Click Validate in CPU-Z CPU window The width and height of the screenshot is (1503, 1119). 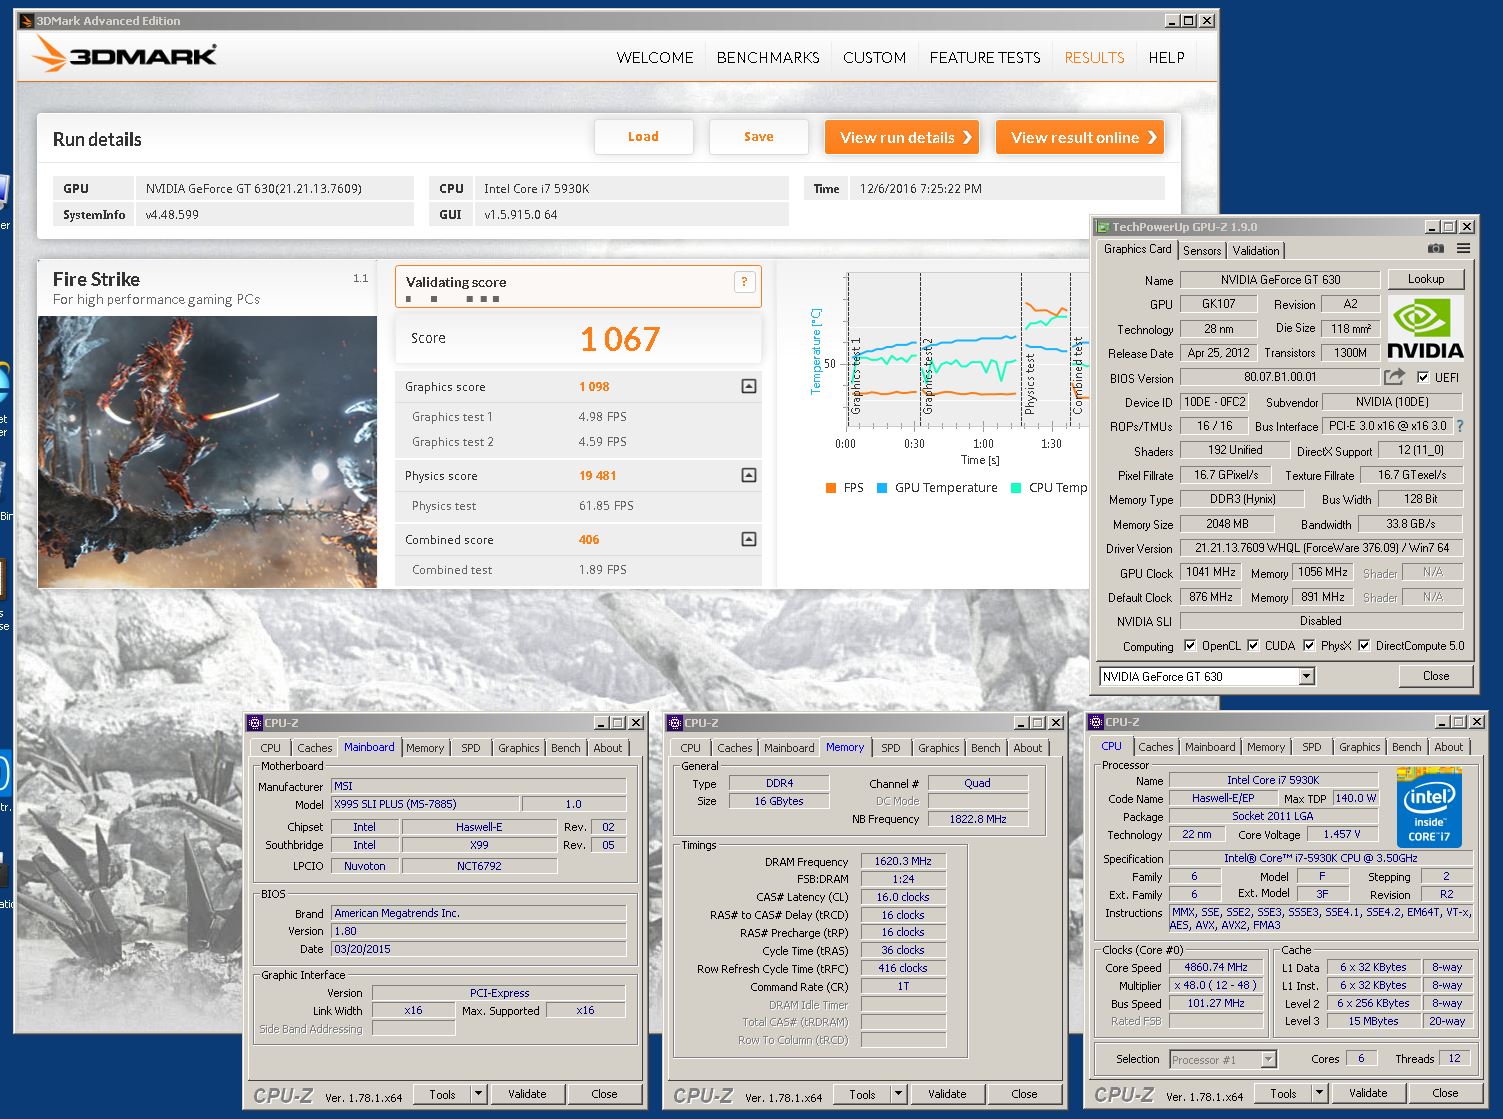1367,1093
